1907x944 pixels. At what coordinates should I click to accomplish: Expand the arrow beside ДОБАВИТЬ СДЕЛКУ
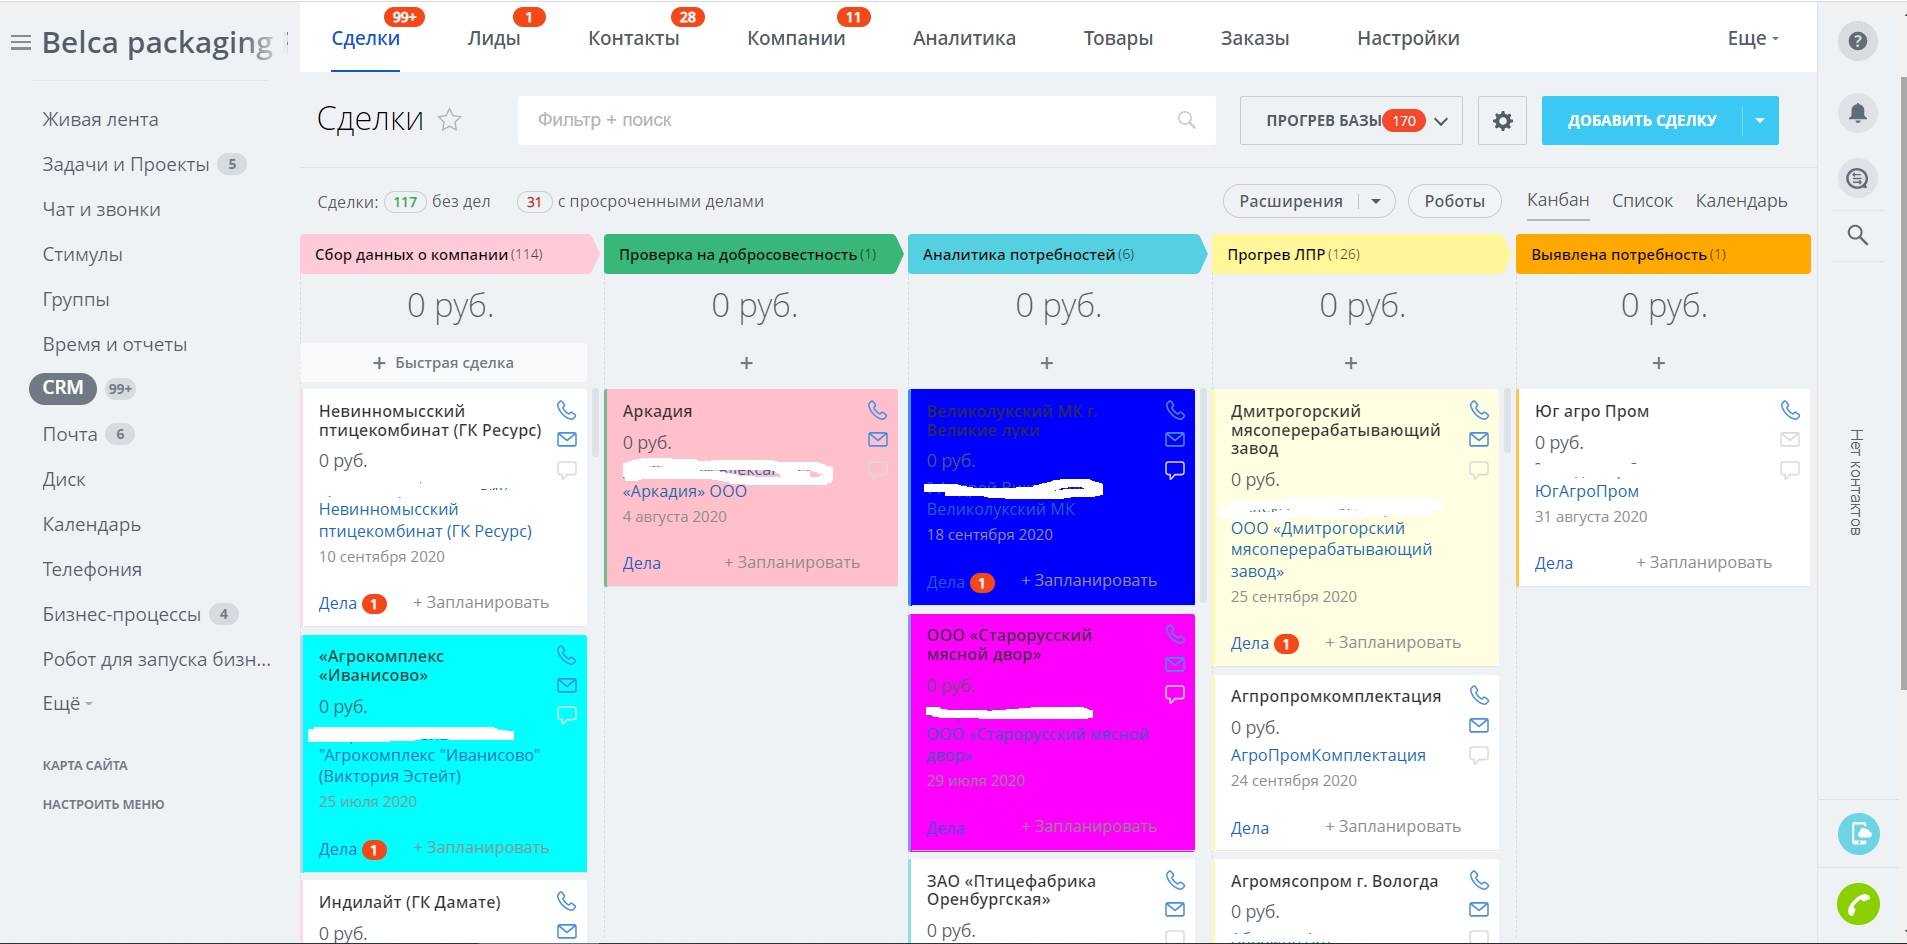coord(1760,121)
